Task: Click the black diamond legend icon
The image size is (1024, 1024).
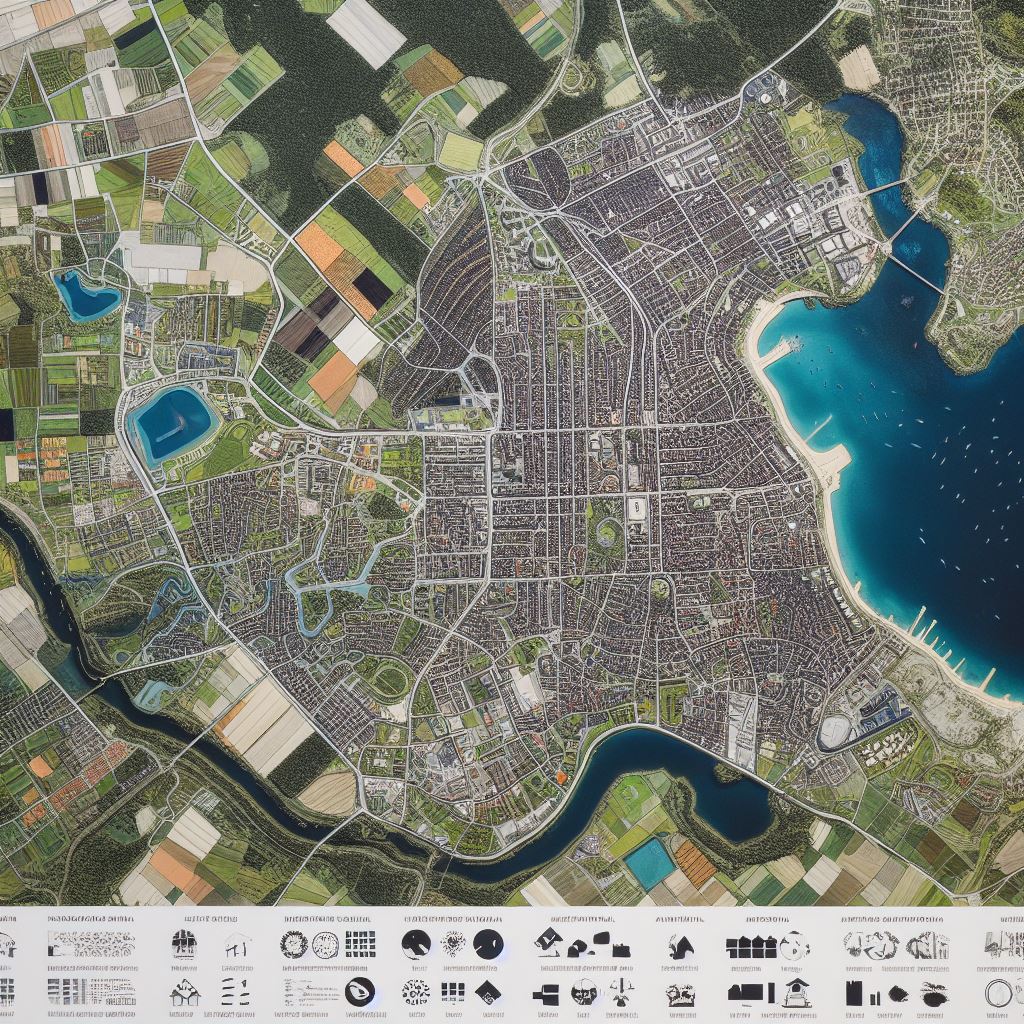Action: tap(486, 992)
